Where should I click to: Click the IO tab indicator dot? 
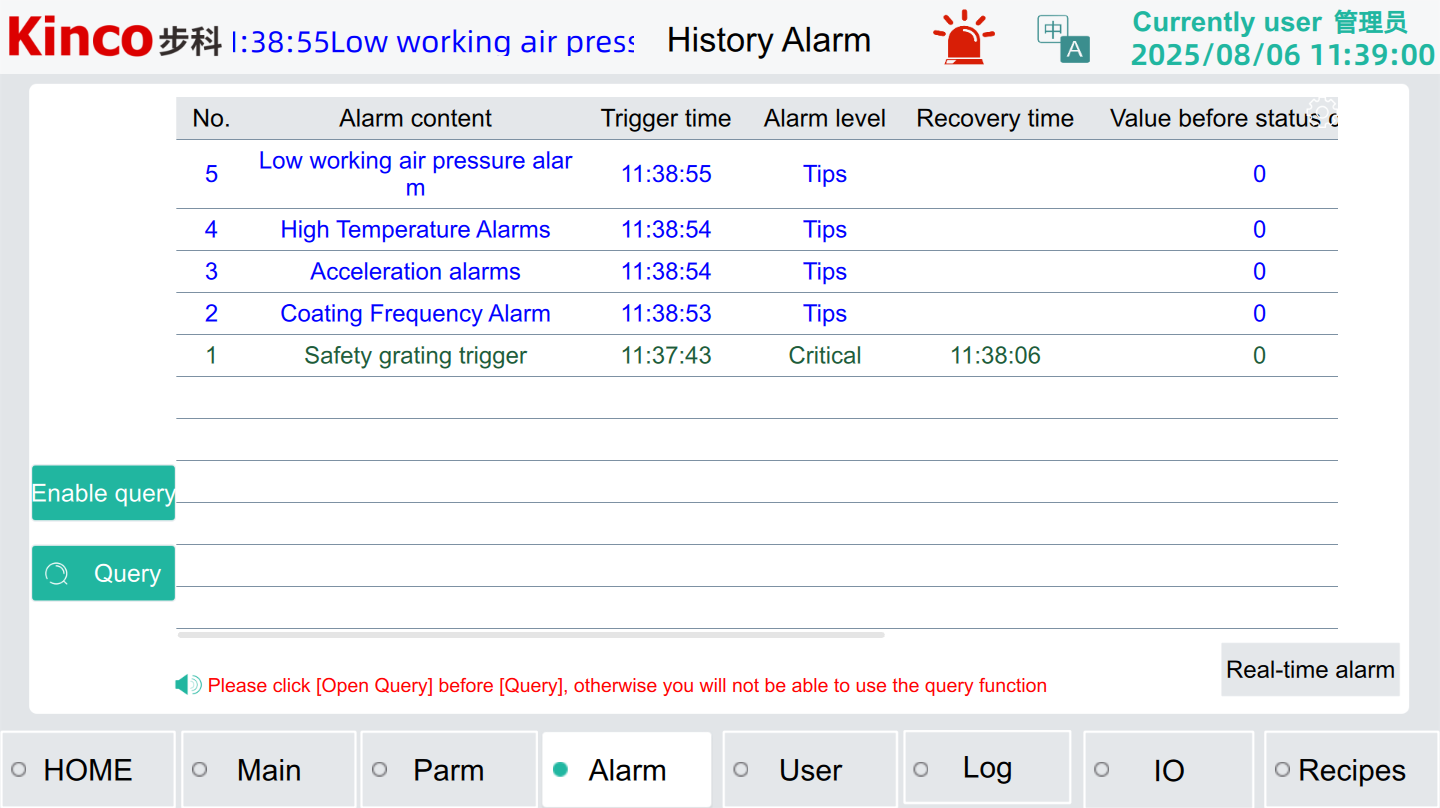tap(1101, 770)
